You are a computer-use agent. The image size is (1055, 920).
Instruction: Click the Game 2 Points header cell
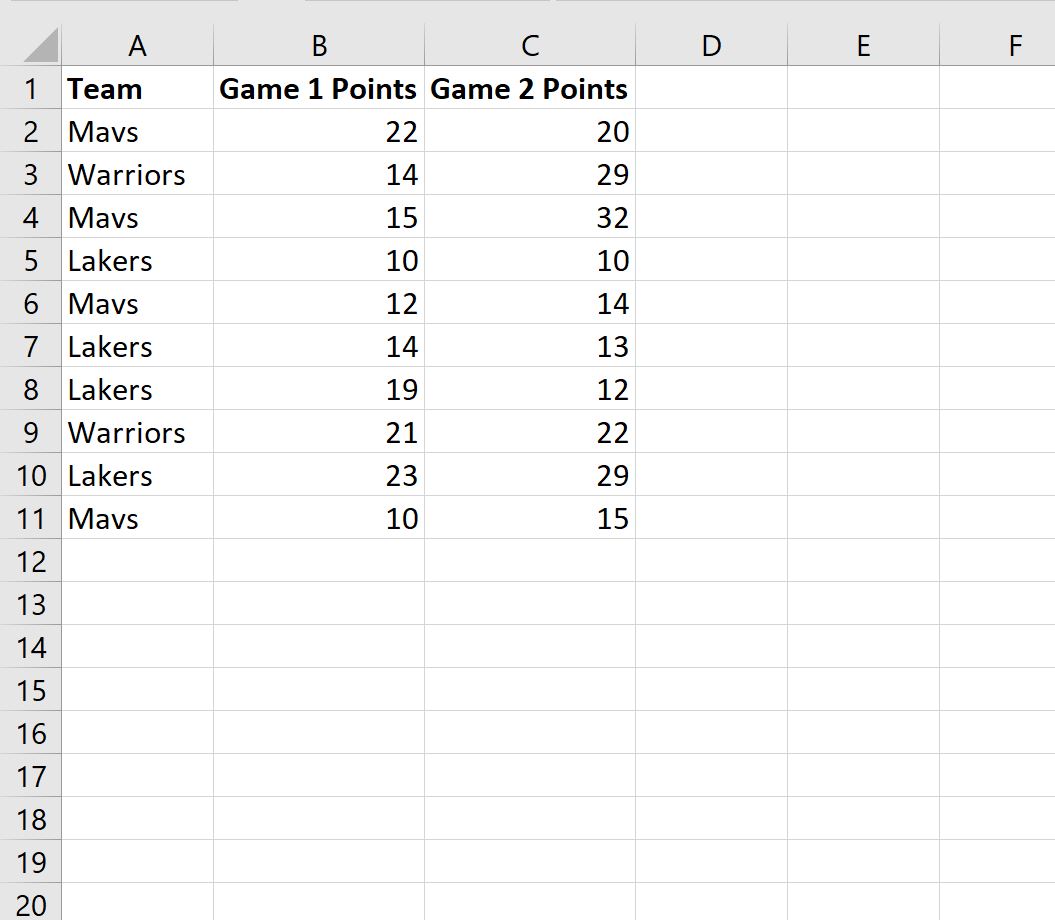click(x=530, y=87)
